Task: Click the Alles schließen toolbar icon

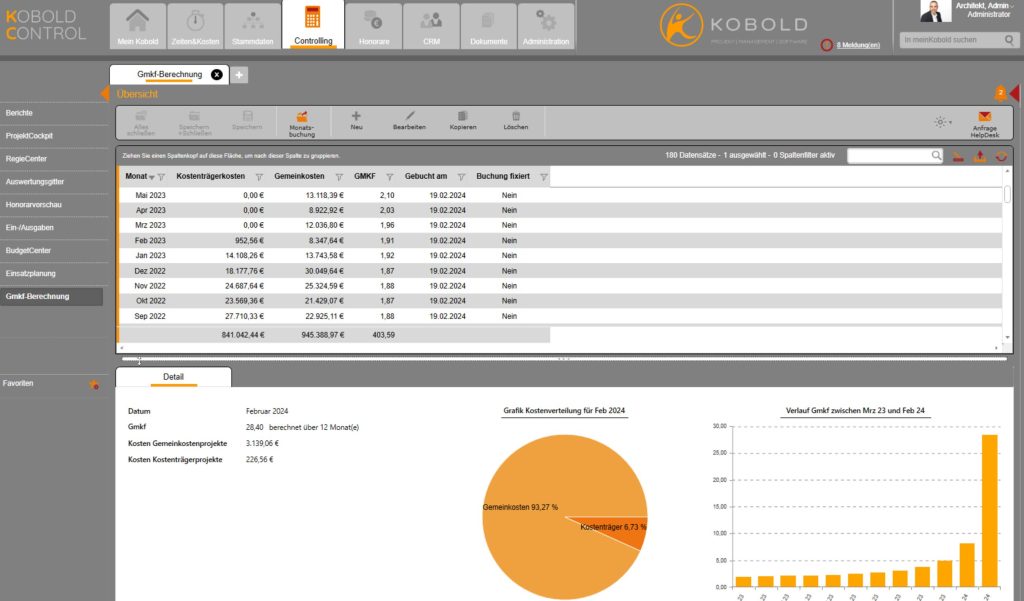Action: pyautogui.click(x=140, y=116)
